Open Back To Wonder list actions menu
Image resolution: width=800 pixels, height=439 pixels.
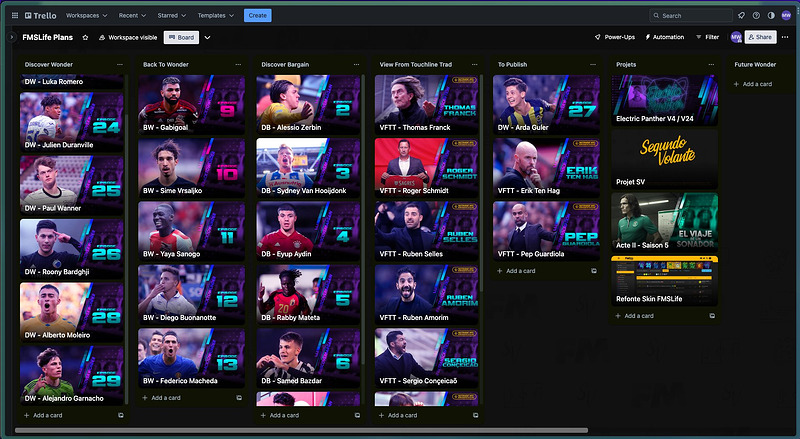[x=238, y=64]
